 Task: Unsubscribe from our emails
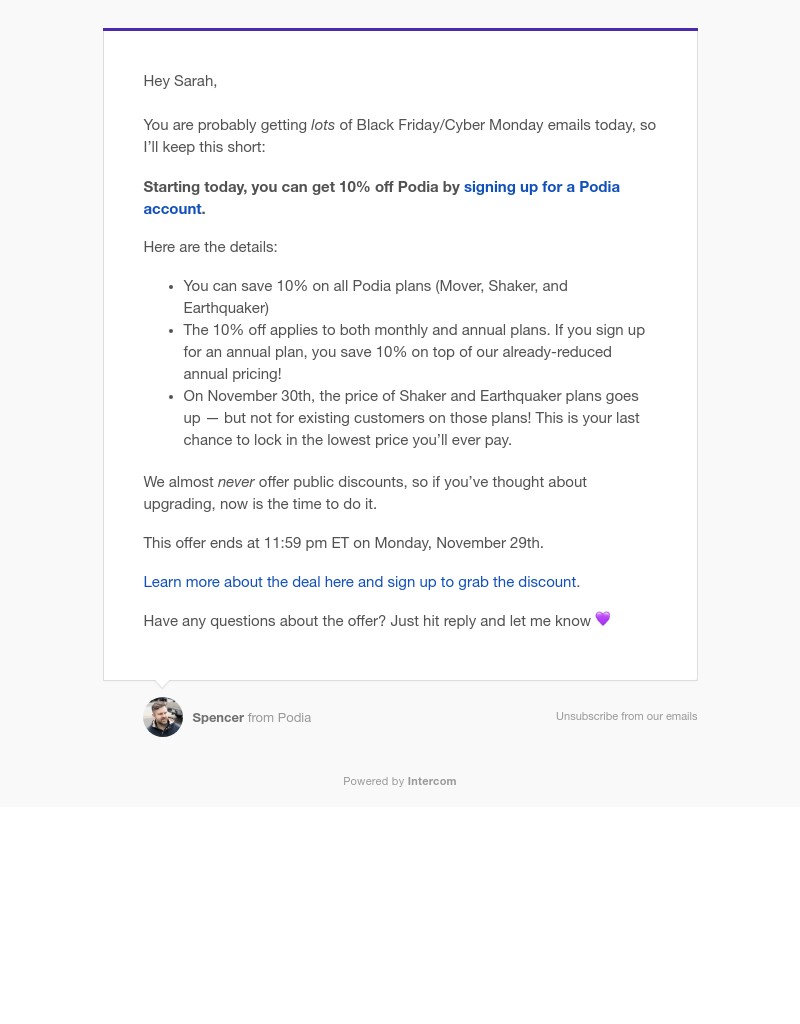click(626, 716)
